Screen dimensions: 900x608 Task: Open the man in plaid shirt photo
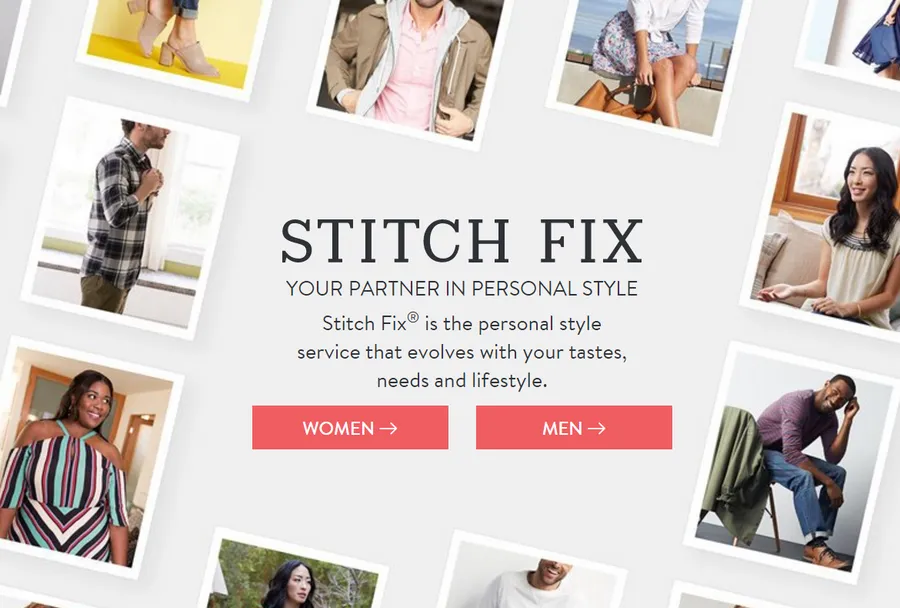click(130, 218)
